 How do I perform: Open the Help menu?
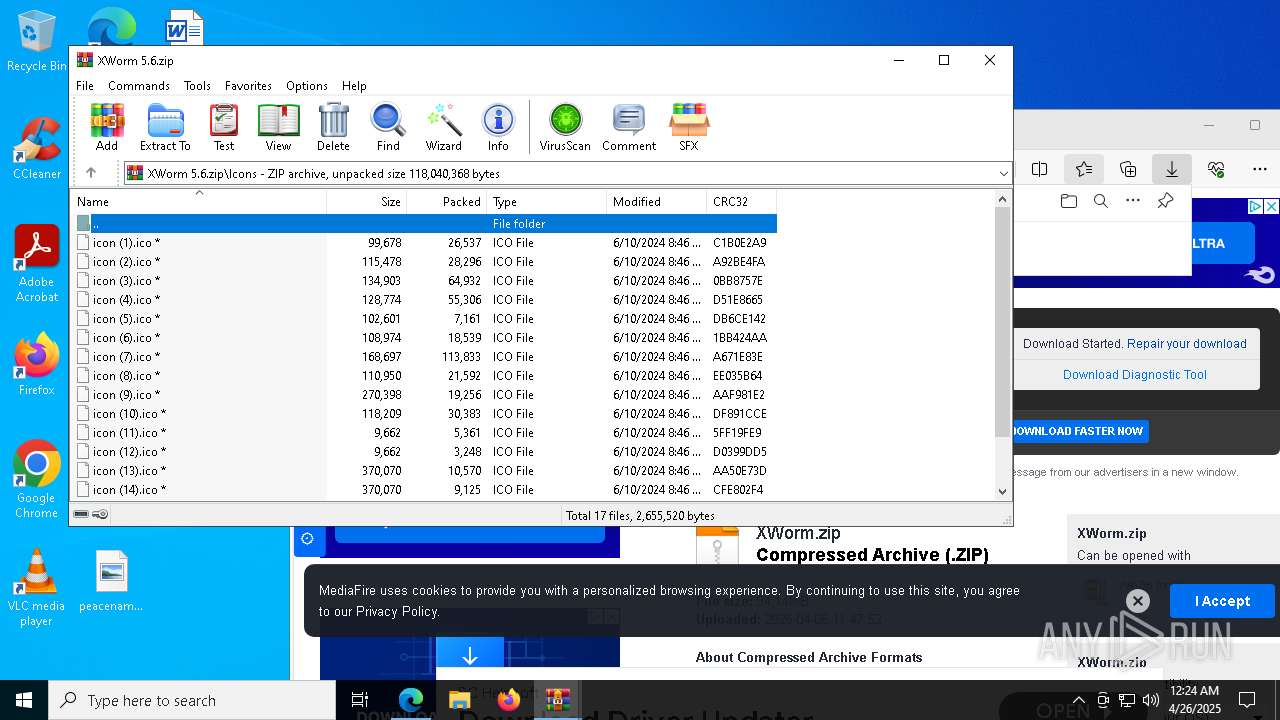[354, 86]
